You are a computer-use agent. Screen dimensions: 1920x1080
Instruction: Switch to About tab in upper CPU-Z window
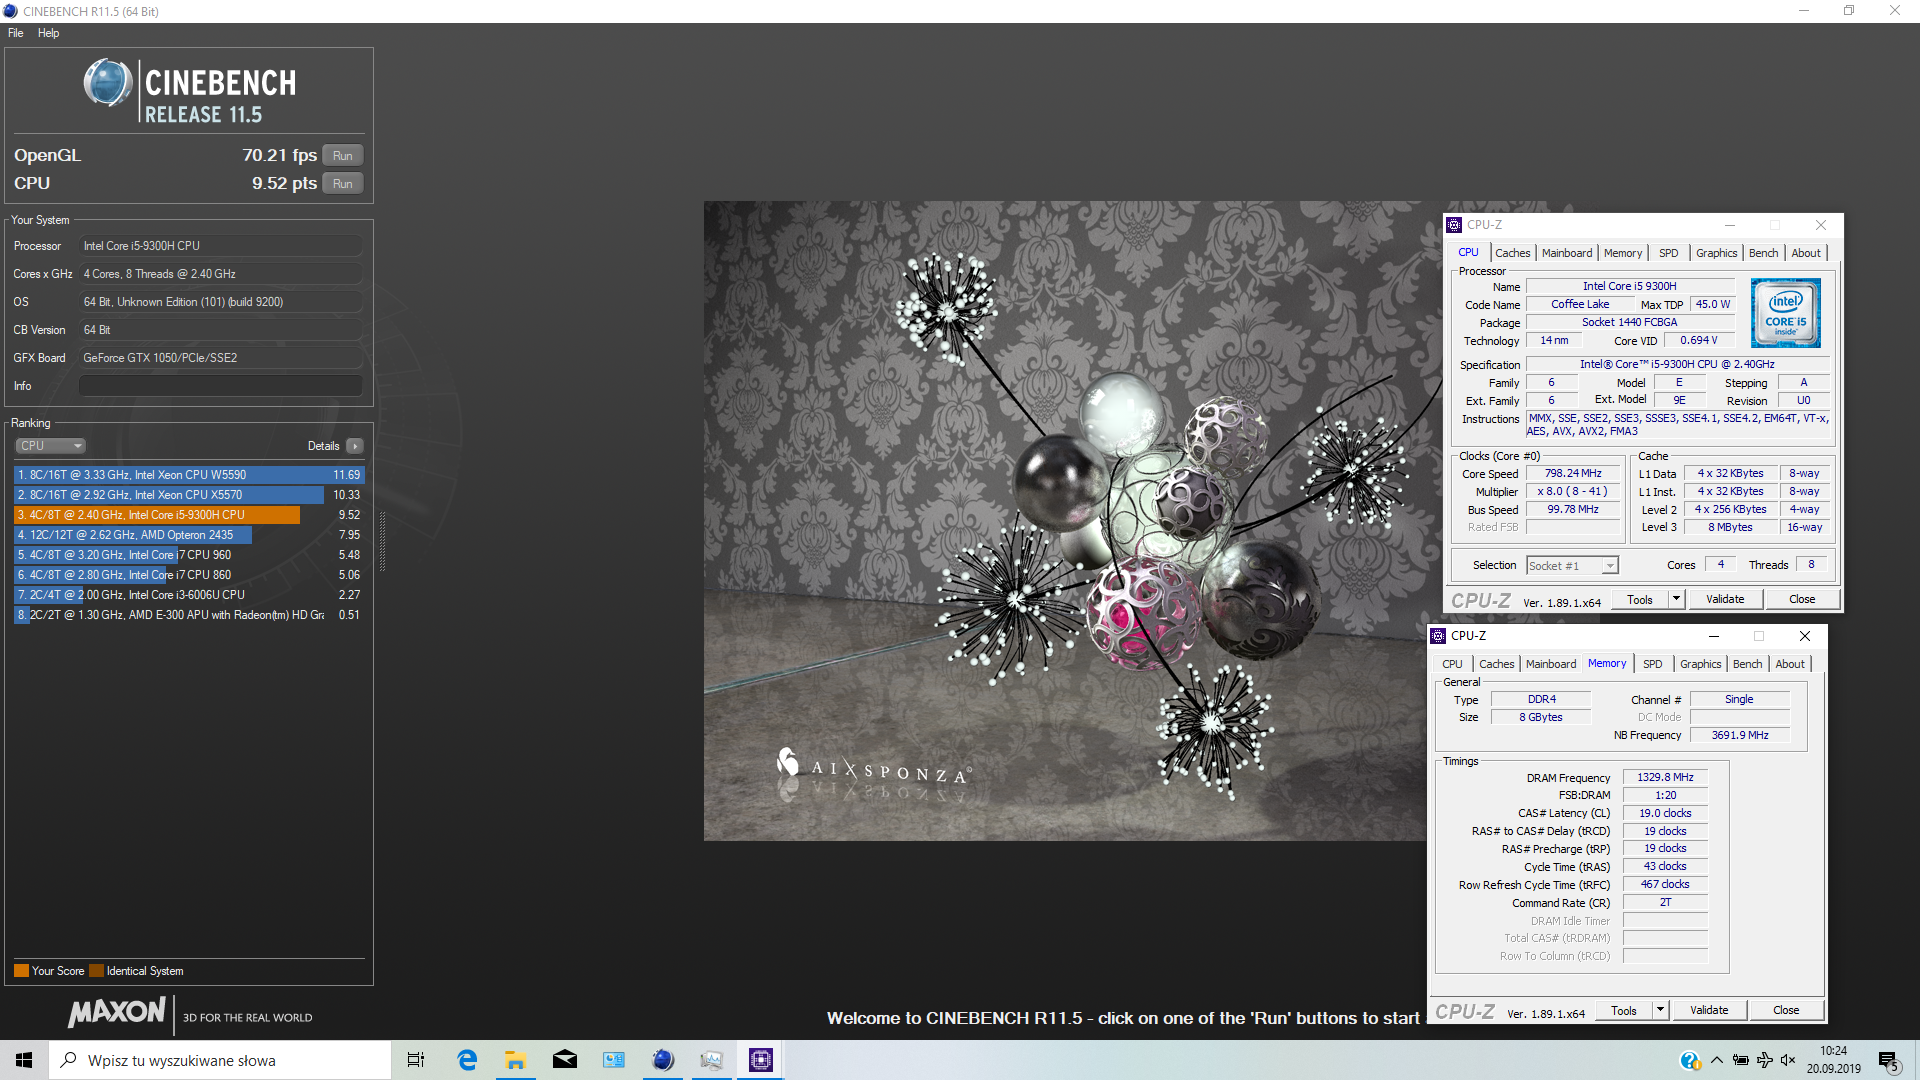[1806, 253]
